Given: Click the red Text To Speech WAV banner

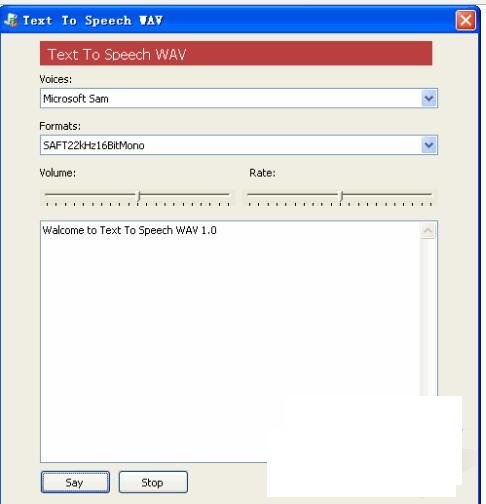Looking at the screenshot, I should 236,53.
